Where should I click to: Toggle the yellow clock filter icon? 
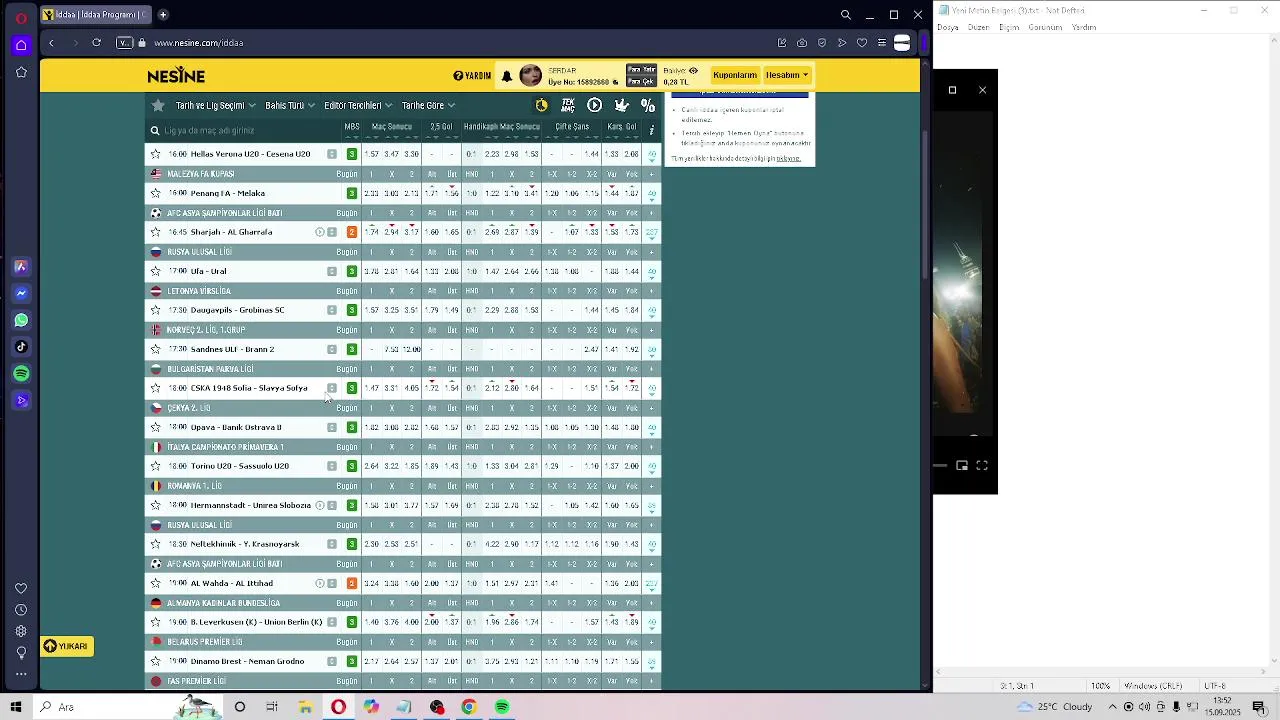coord(541,105)
